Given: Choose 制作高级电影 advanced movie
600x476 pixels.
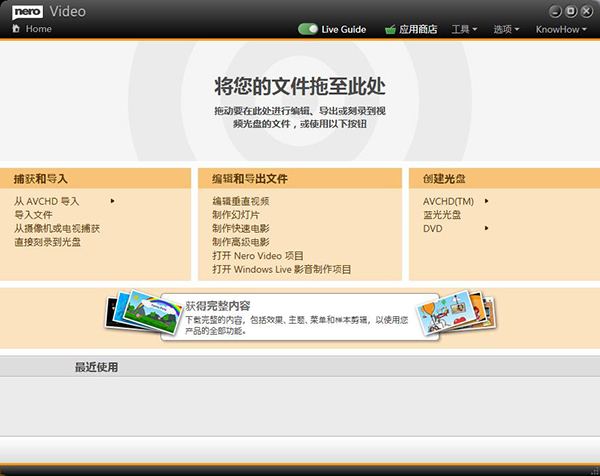Looking at the screenshot, I should [241, 242].
